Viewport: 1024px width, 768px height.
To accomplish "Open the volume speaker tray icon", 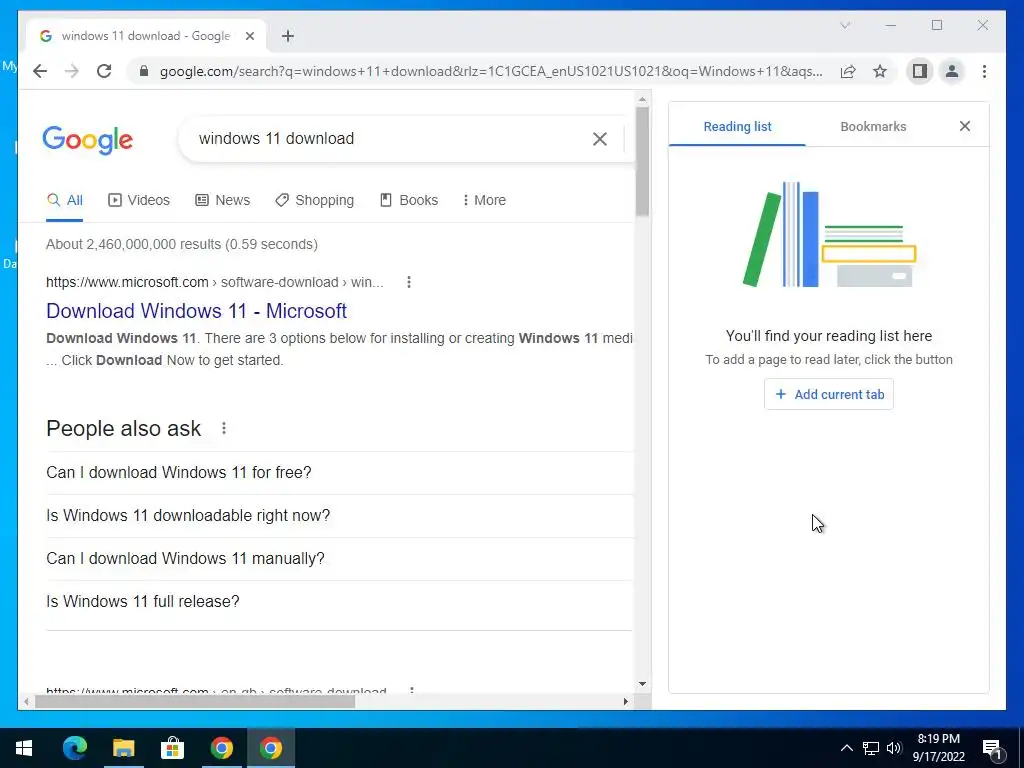I will pyautogui.click(x=894, y=748).
